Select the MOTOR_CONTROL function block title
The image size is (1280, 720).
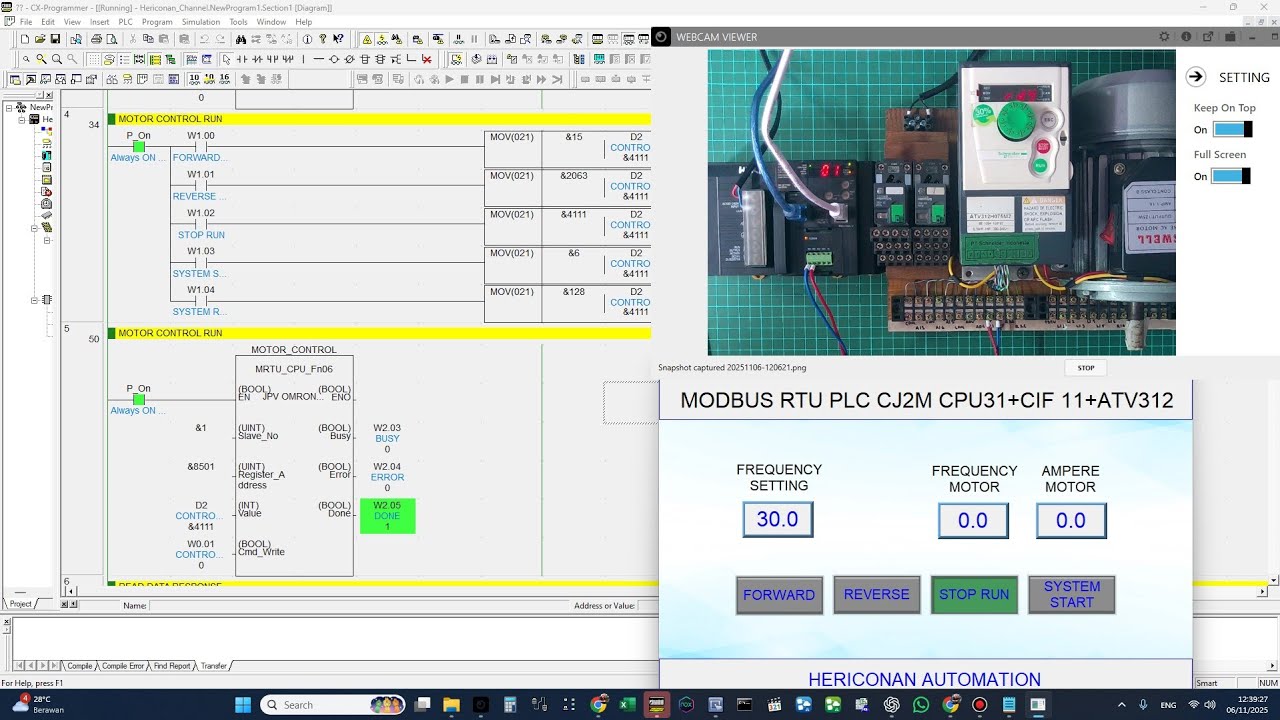click(x=294, y=350)
